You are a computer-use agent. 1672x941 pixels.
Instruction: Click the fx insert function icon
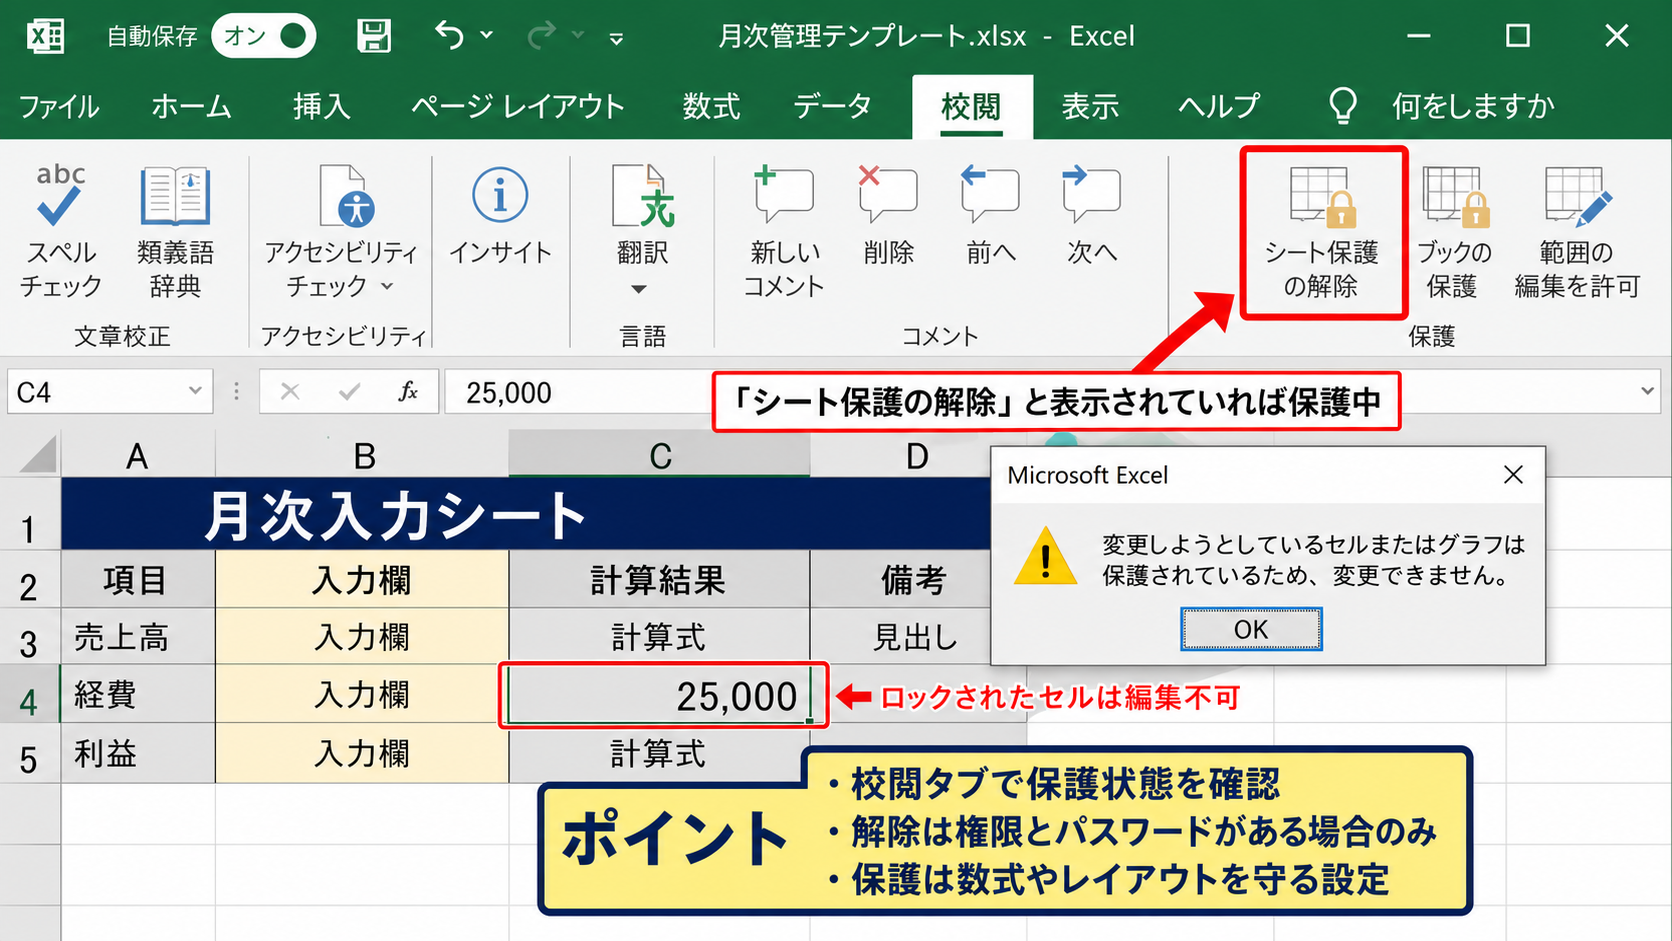point(408,391)
